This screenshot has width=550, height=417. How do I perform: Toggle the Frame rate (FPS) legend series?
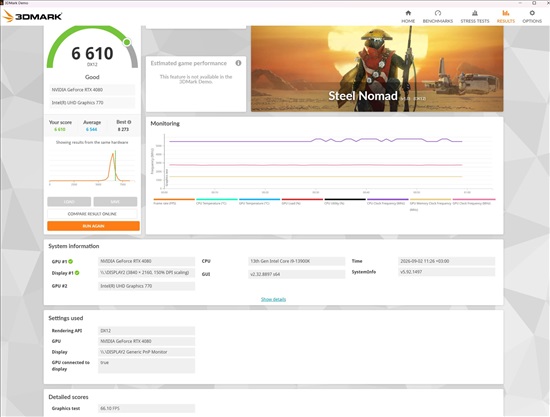pos(174,201)
